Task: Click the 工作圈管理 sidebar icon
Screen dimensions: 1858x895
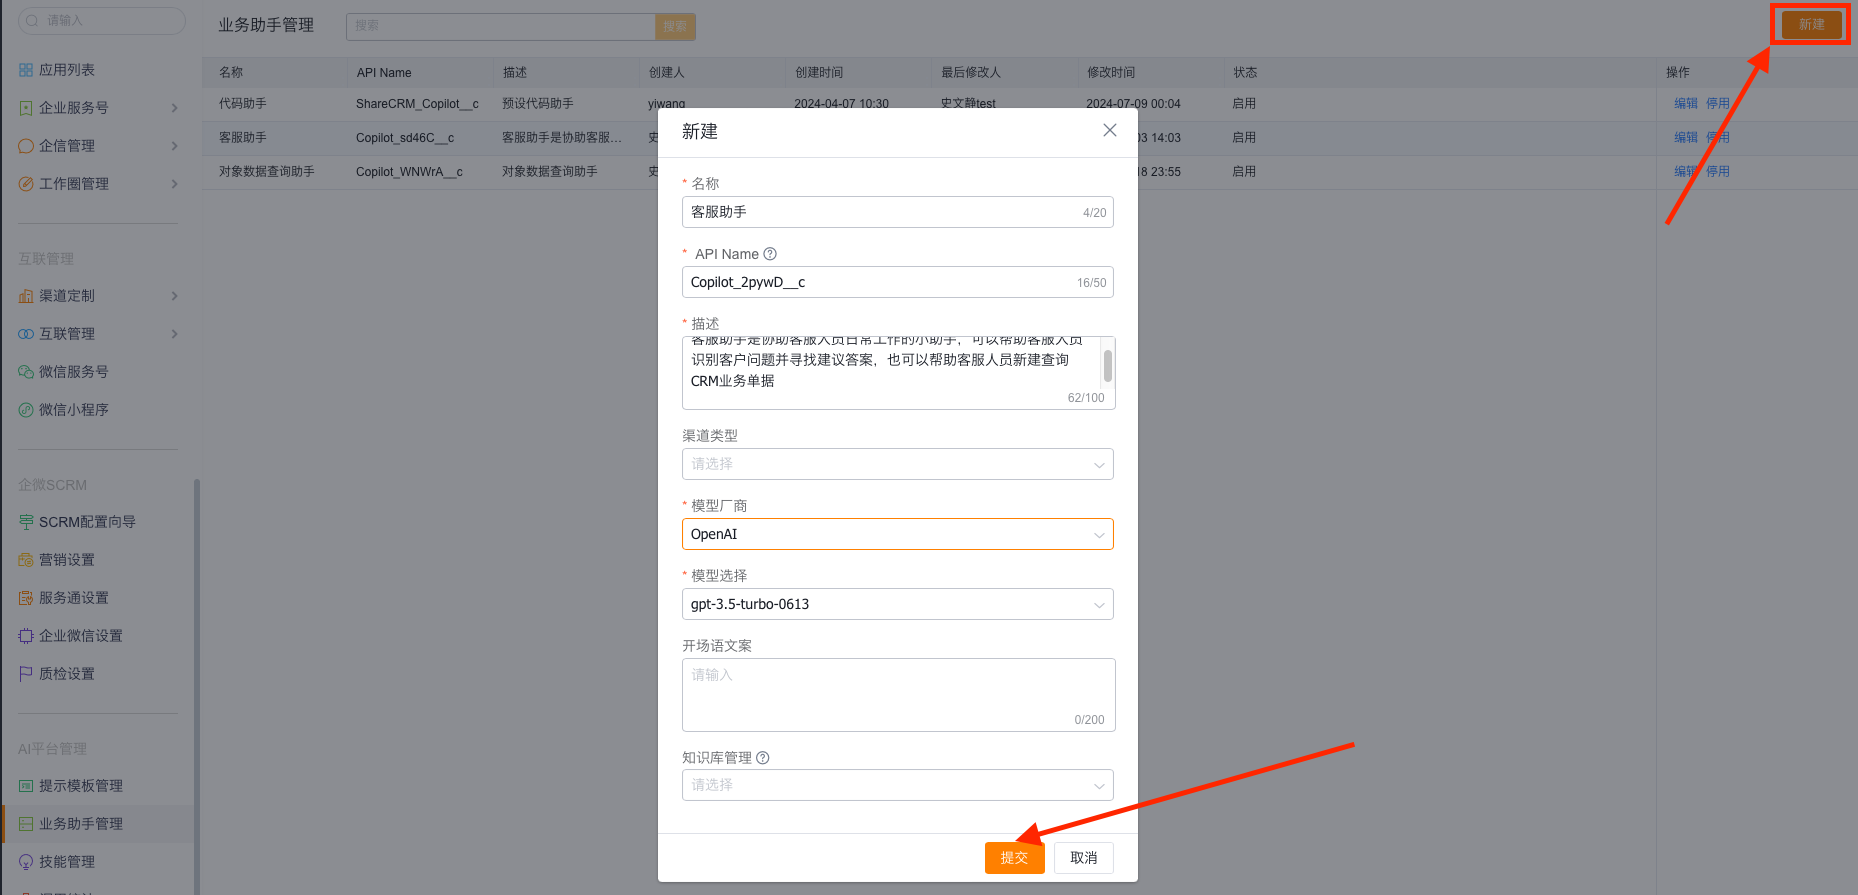Action: point(26,184)
